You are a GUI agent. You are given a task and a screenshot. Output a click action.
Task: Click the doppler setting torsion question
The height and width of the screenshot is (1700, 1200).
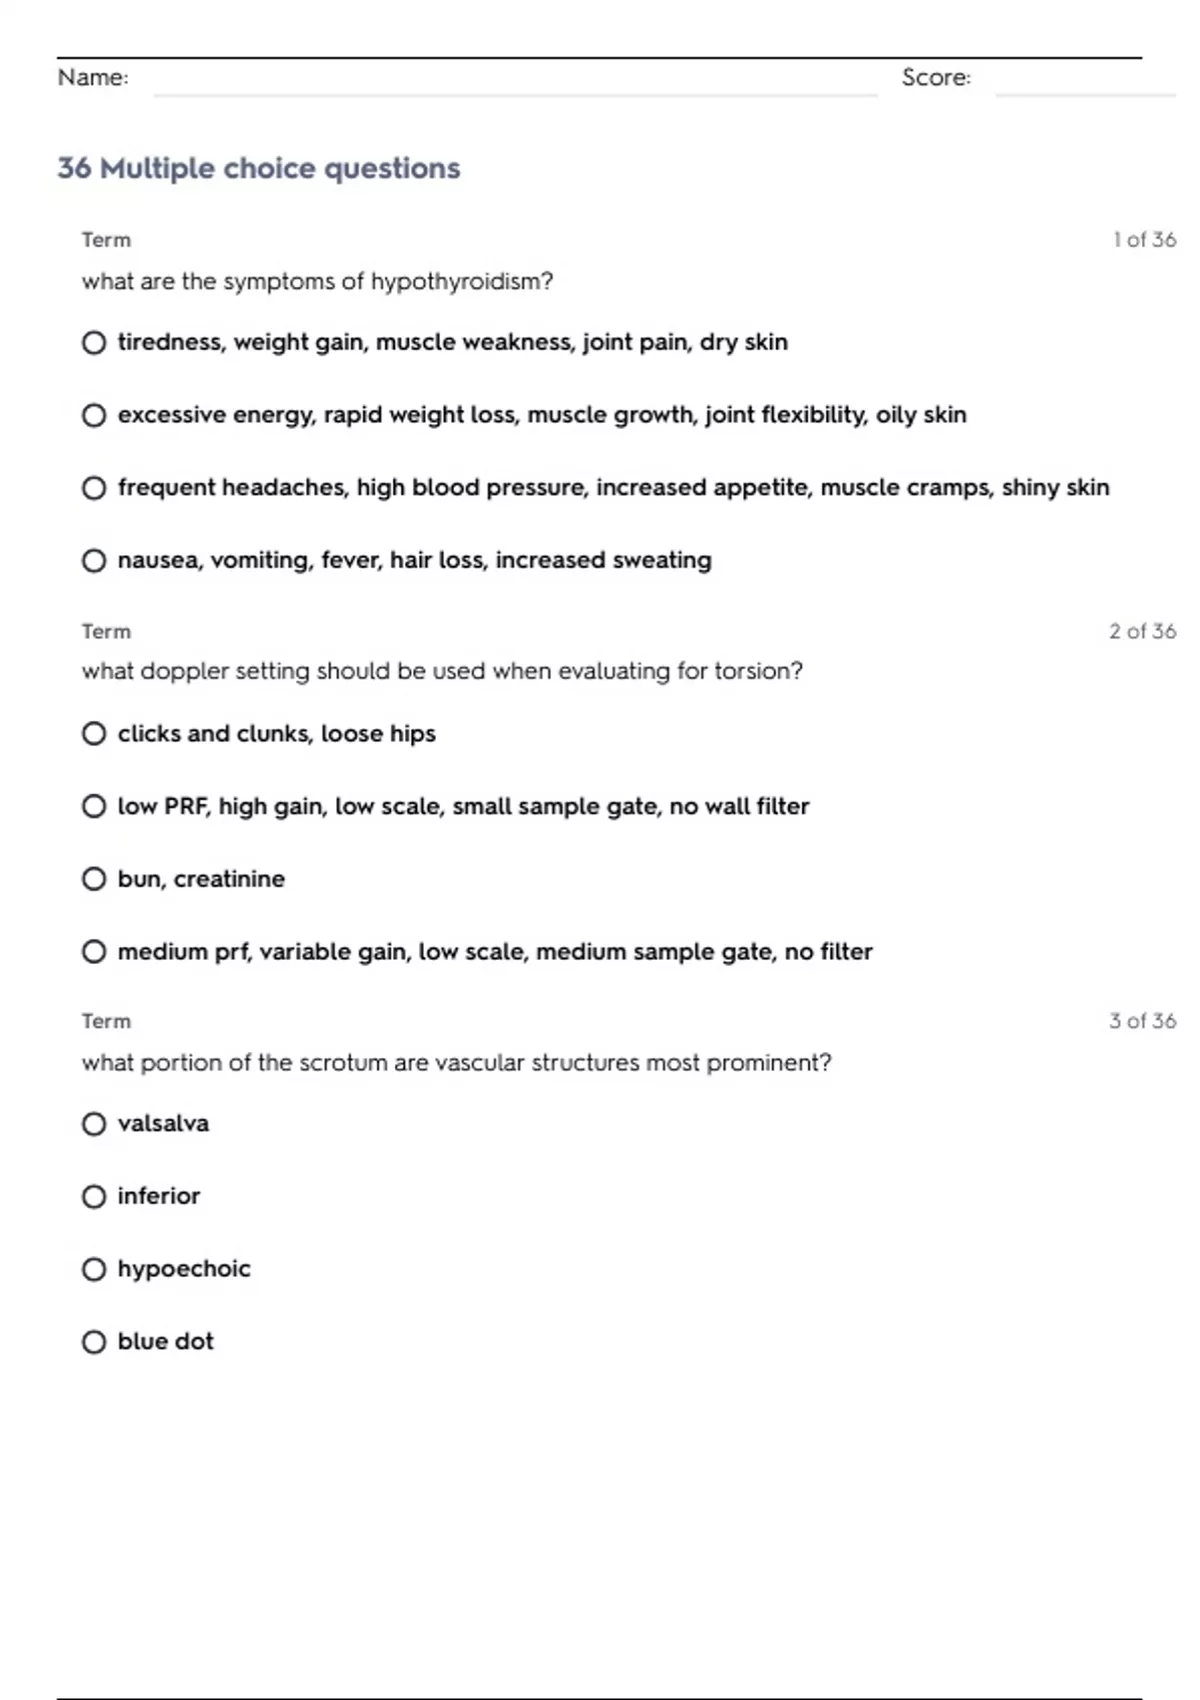point(442,671)
